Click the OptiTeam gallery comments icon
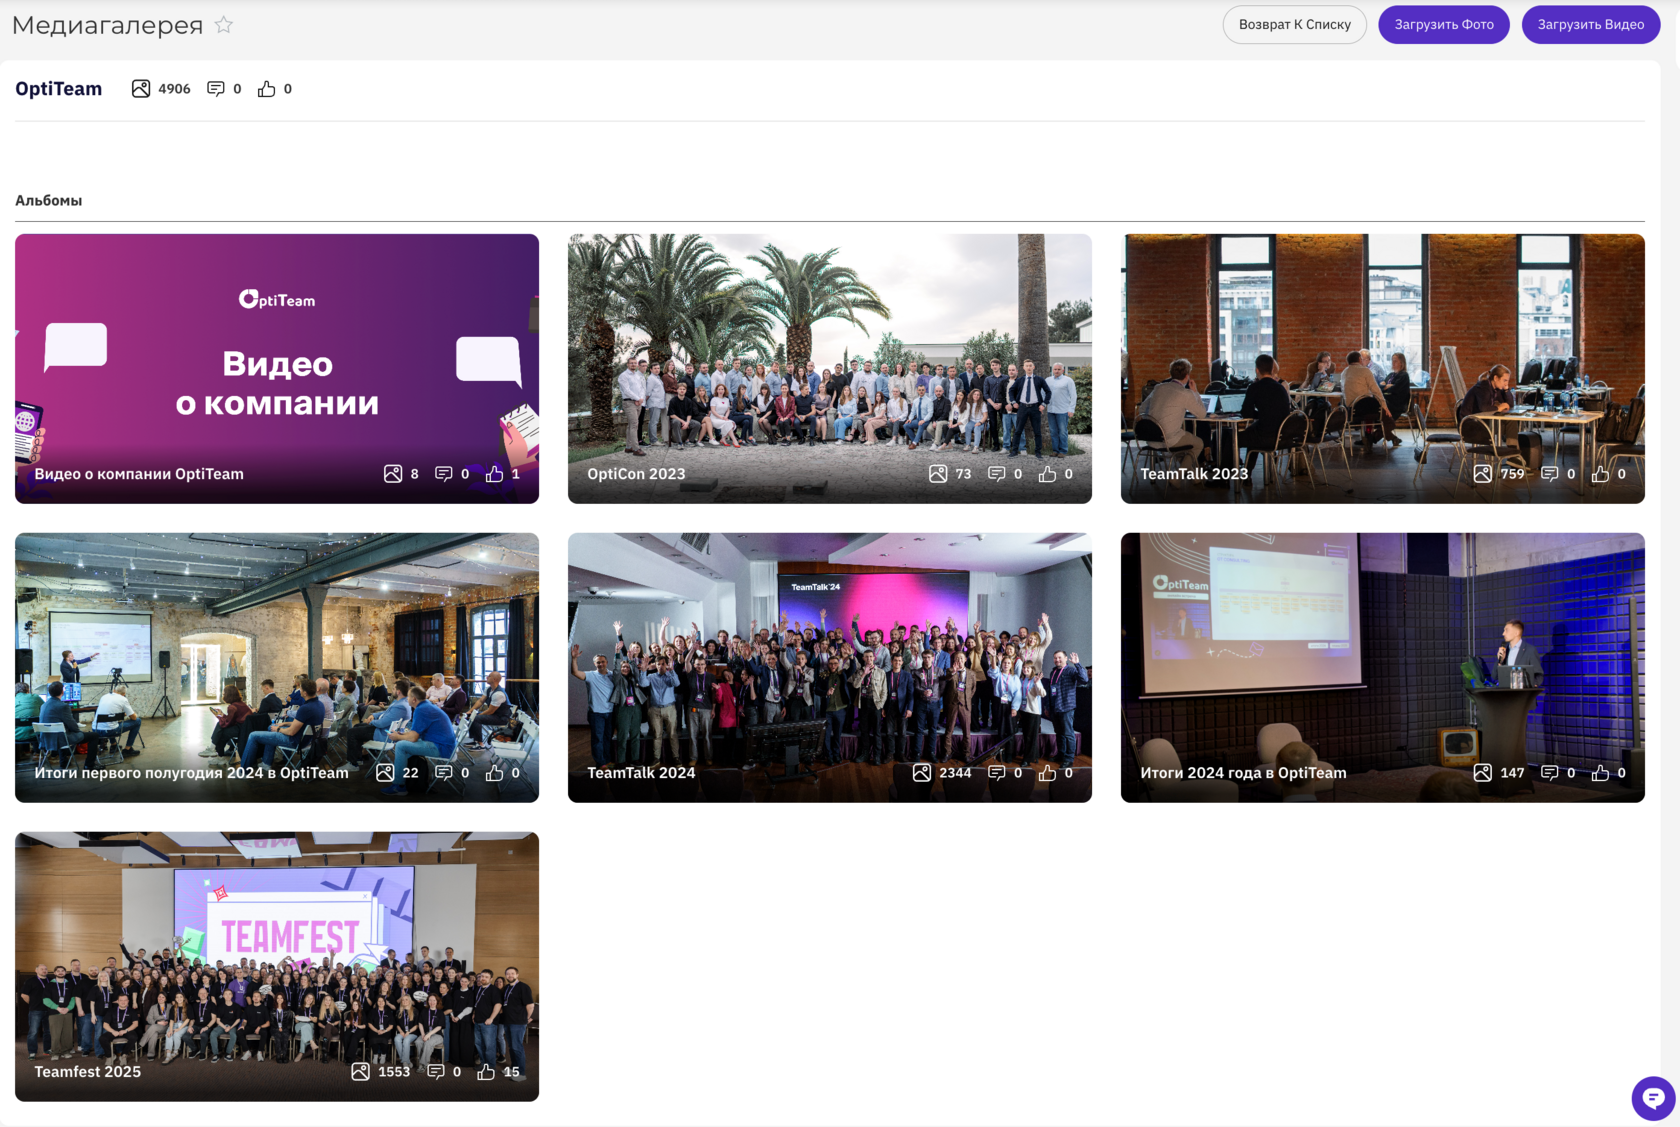The image size is (1680, 1127). [x=216, y=89]
